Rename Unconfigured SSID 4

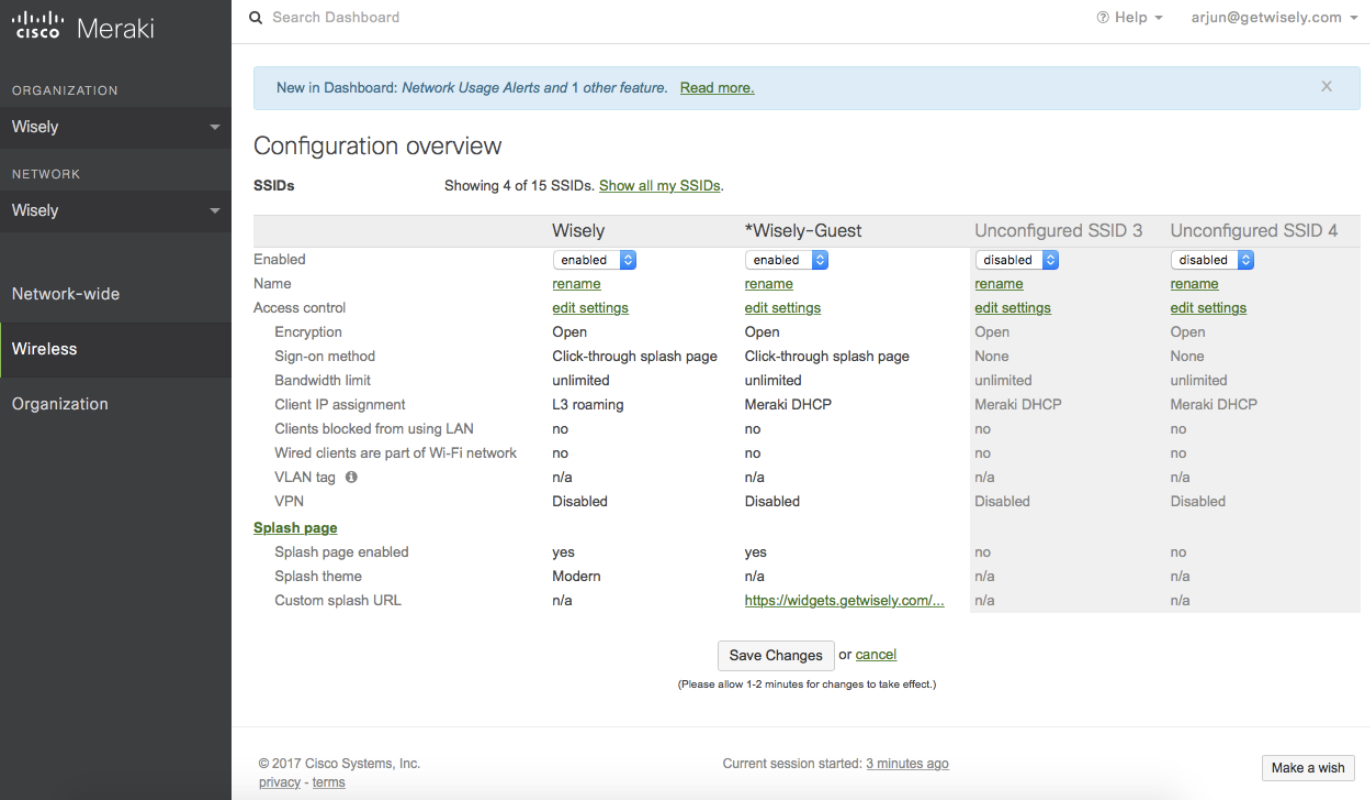(x=1195, y=284)
